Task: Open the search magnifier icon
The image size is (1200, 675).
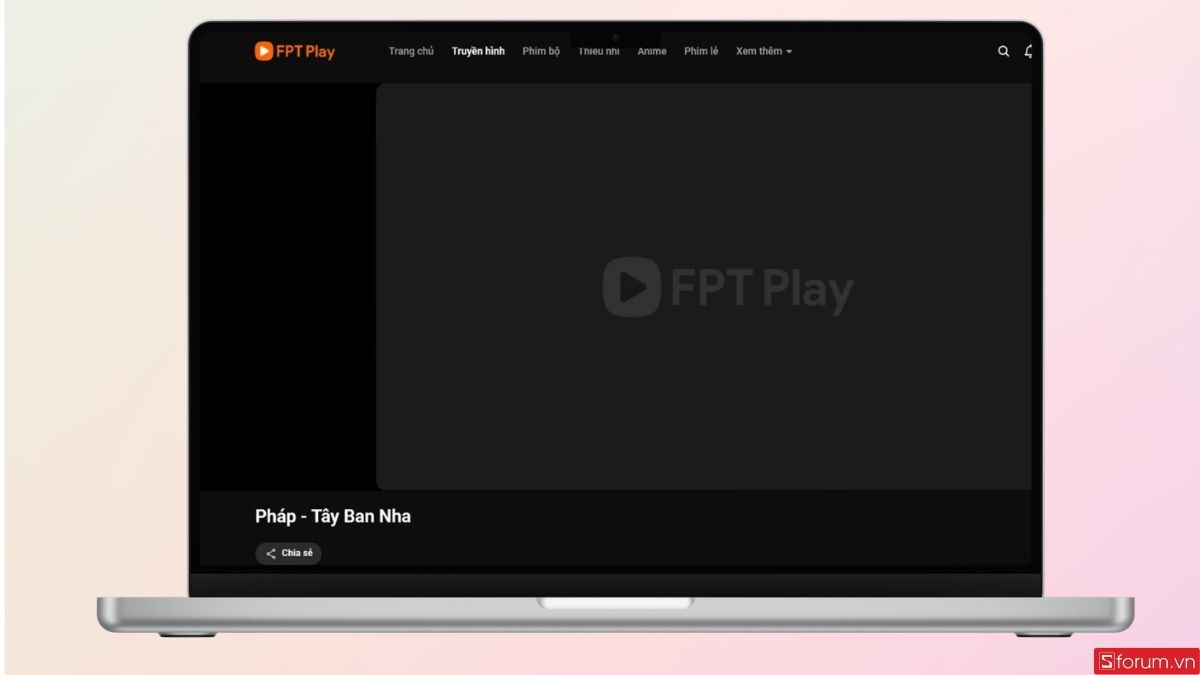Action: pos(1003,51)
